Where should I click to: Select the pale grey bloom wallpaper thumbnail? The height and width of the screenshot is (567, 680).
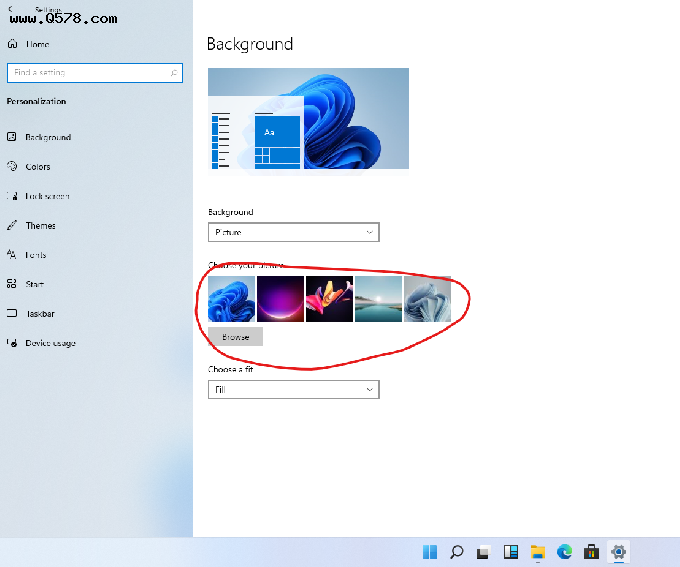(428, 299)
